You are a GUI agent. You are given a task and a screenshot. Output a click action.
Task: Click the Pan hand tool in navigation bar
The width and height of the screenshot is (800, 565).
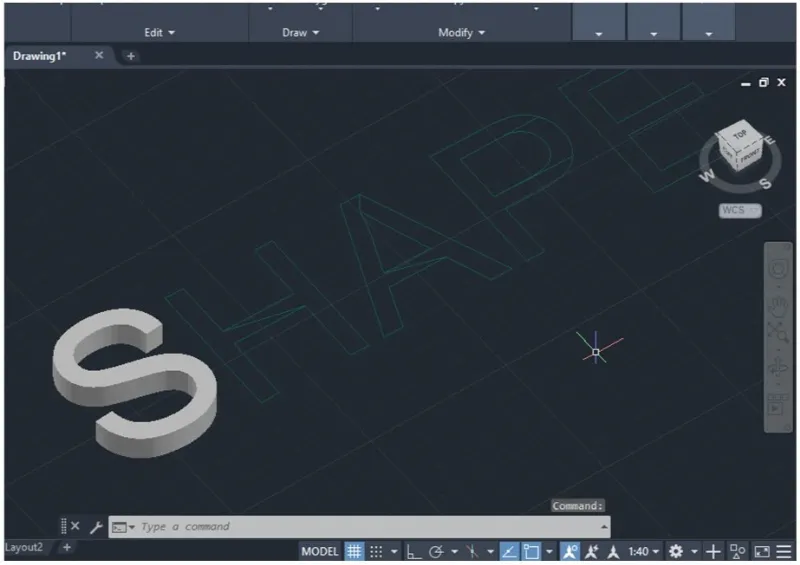click(x=777, y=304)
